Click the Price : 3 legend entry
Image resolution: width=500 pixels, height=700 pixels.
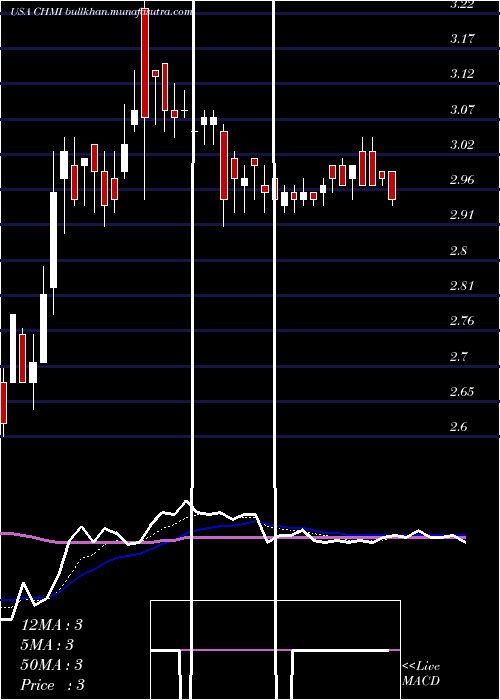(53, 685)
